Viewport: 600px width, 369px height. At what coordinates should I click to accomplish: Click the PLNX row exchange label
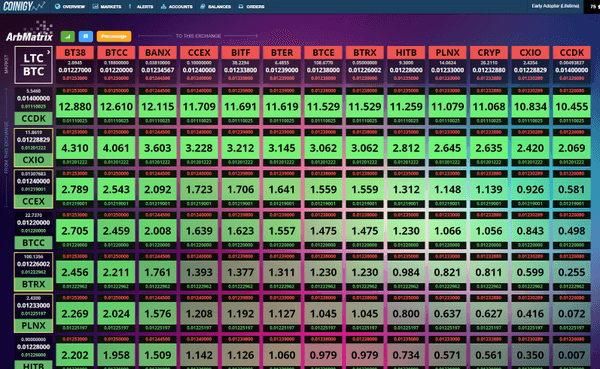tap(33, 325)
